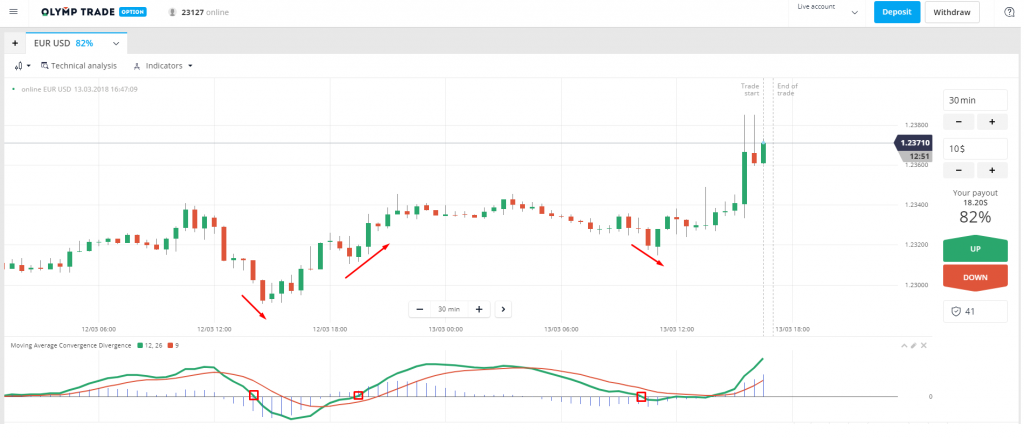This screenshot has width=1024, height=438.
Task: Click the 23127 online counter text
Action: (x=204, y=12)
